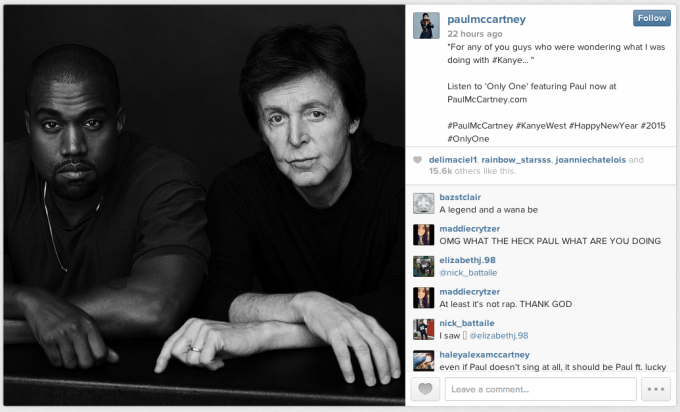Open paulmccartney profile avatar

click(426, 26)
